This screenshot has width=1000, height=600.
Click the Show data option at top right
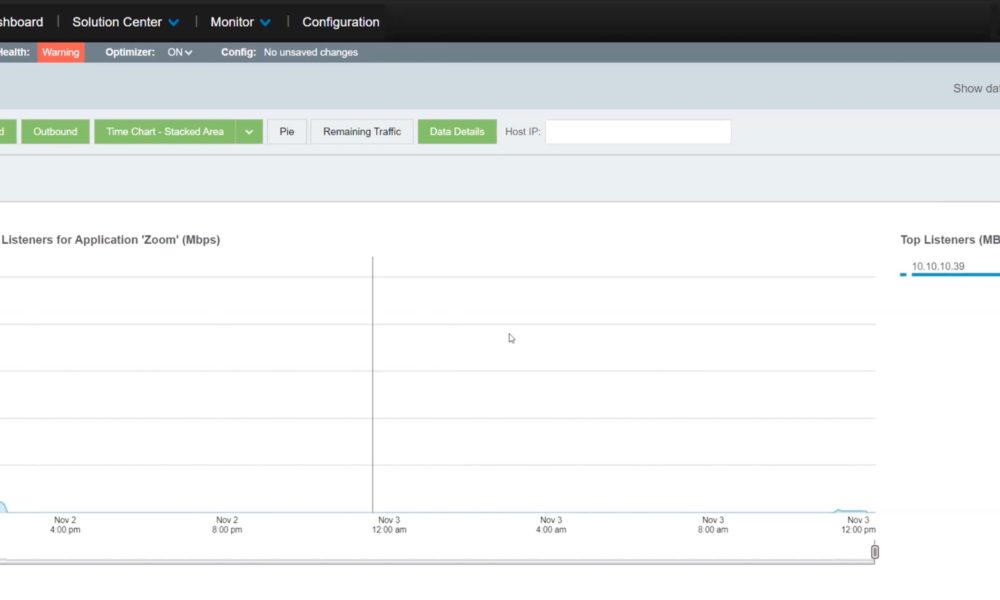[975, 88]
